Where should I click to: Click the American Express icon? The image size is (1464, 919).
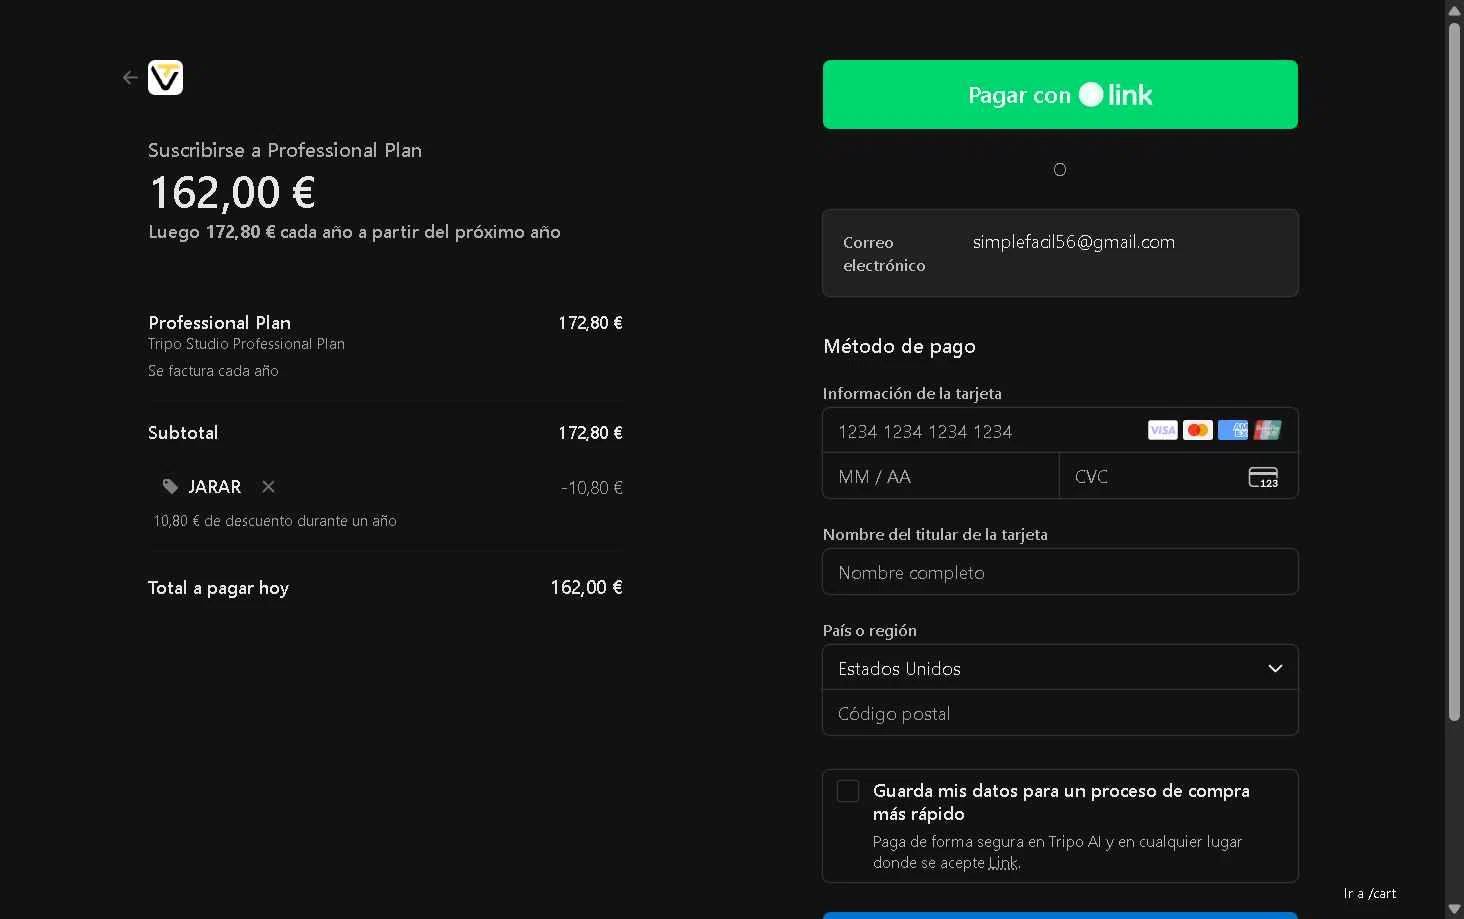click(1232, 430)
